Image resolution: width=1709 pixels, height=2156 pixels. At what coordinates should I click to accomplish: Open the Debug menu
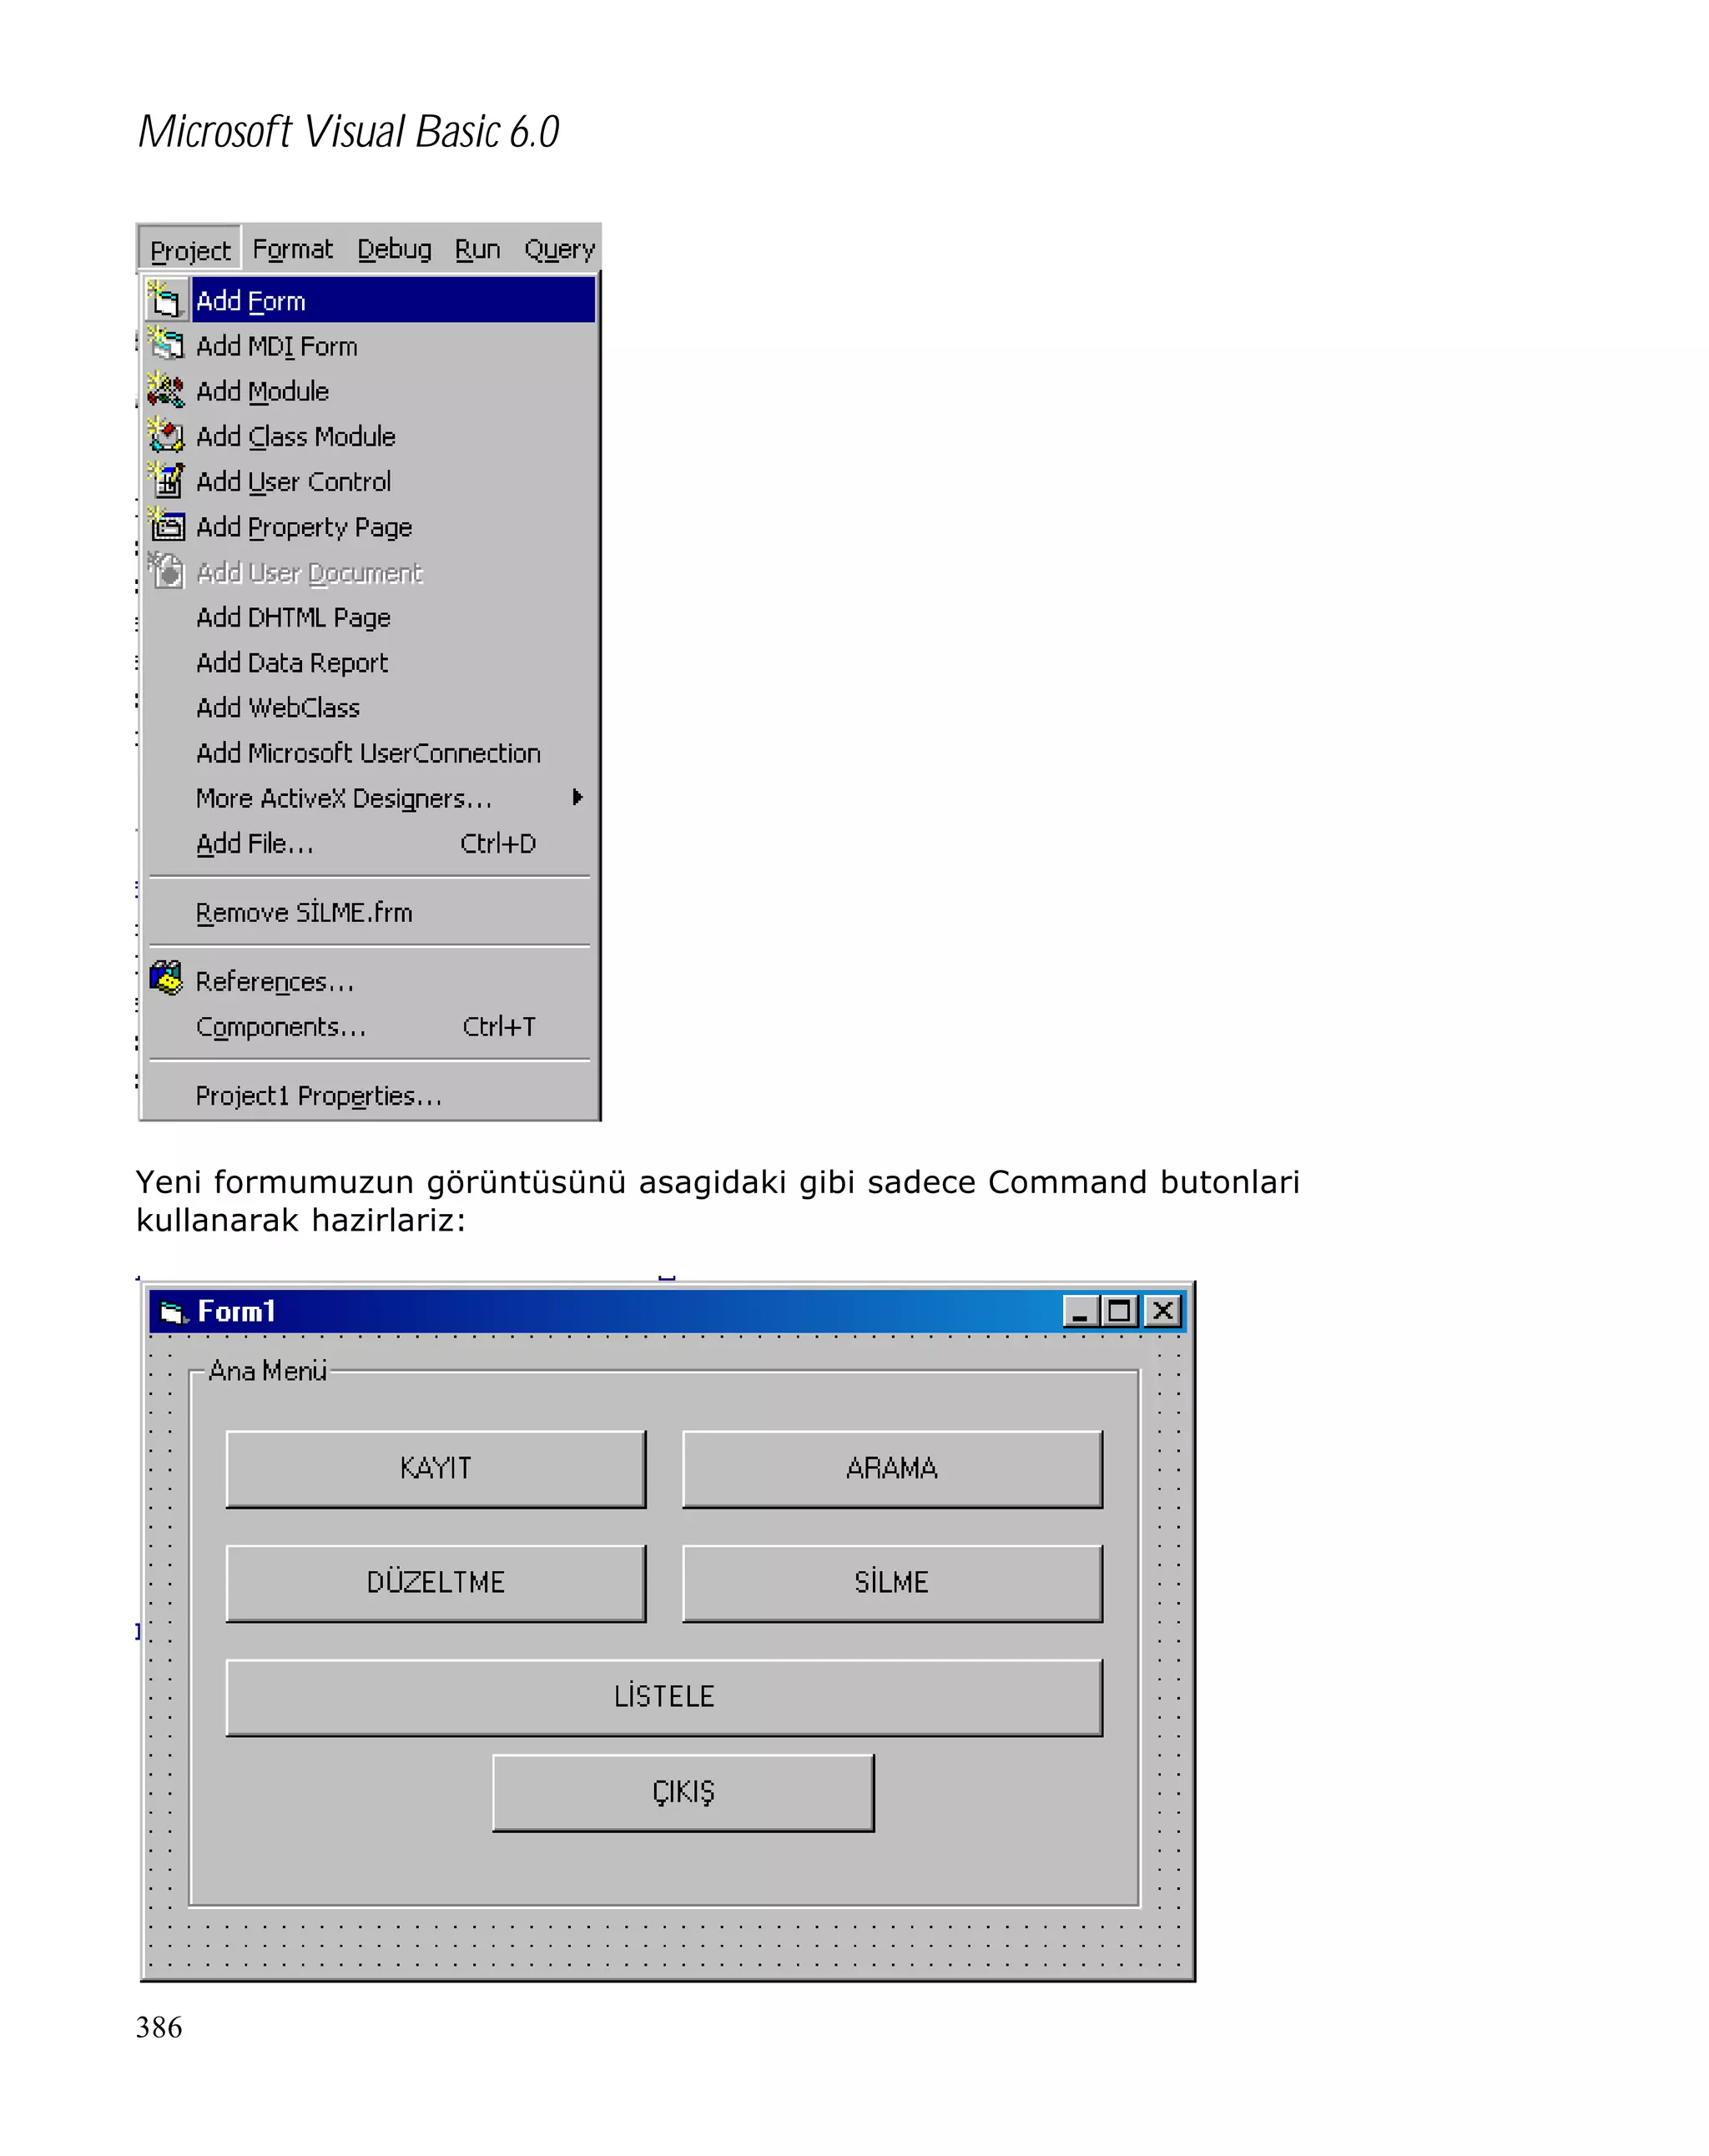(x=394, y=249)
